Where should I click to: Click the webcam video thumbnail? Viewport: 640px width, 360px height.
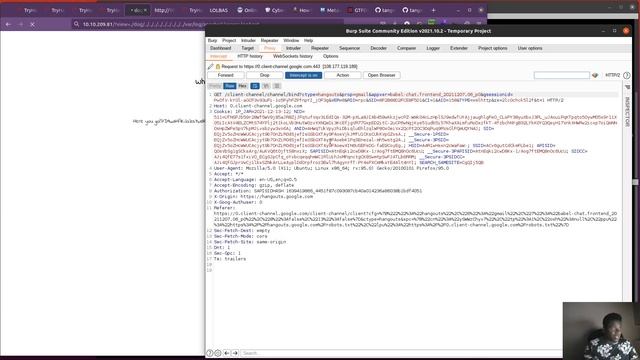click(x=601, y=331)
